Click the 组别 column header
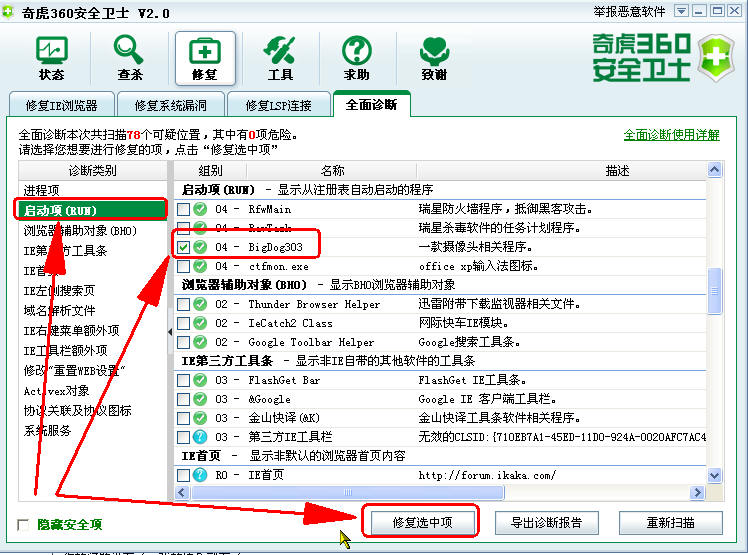 (210, 170)
